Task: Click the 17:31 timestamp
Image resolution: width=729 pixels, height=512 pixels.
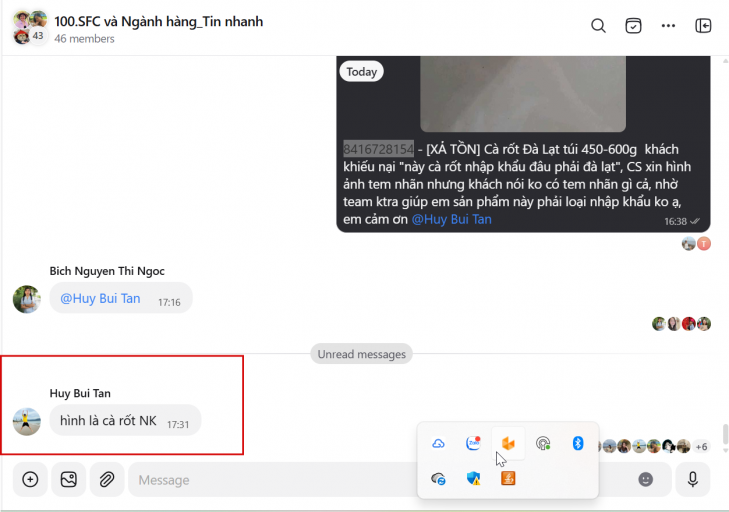Action: 178,425
